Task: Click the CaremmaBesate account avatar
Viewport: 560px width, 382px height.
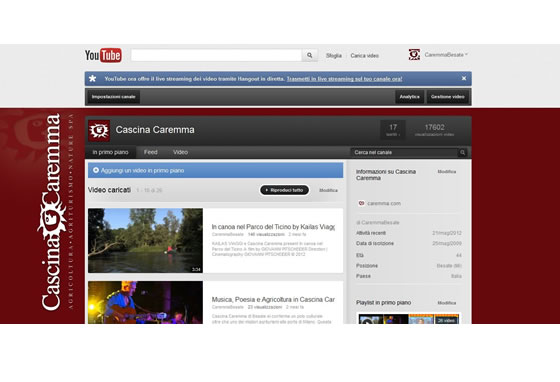Action: point(414,55)
